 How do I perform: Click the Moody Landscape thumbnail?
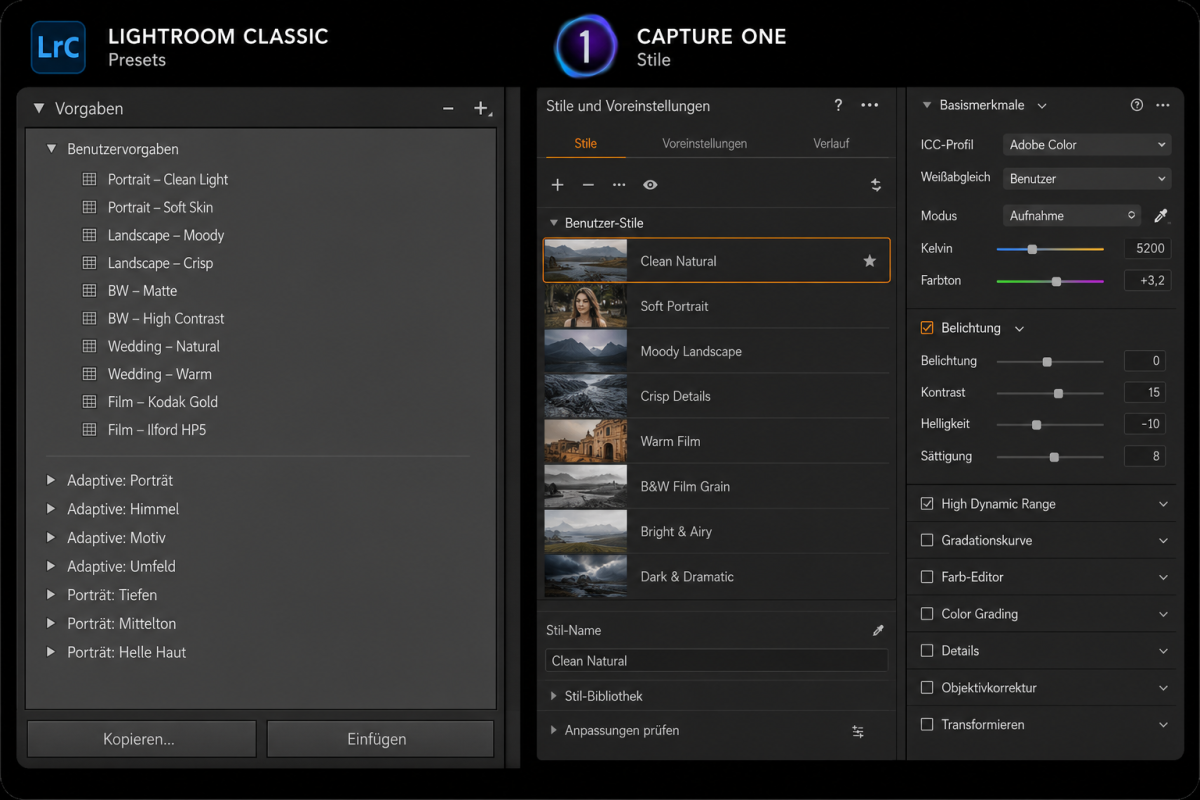[x=586, y=351]
